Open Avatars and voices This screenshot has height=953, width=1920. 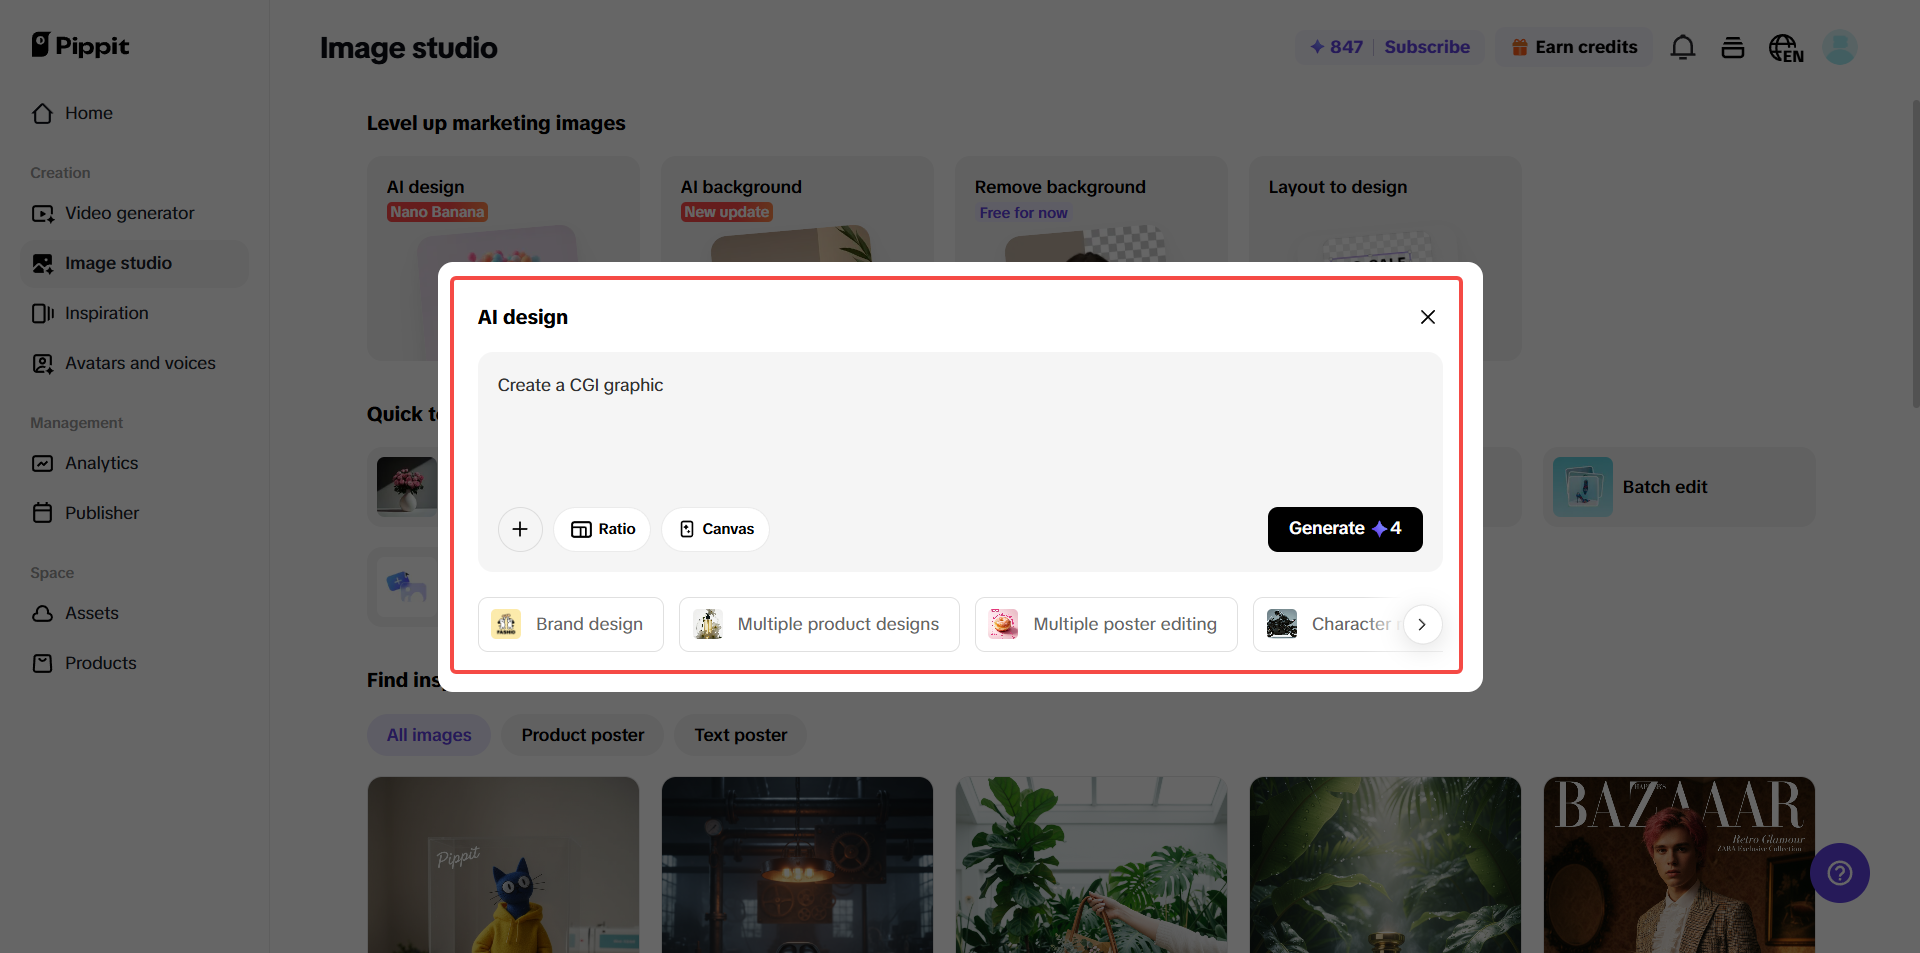pyautogui.click(x=140, y=363)
